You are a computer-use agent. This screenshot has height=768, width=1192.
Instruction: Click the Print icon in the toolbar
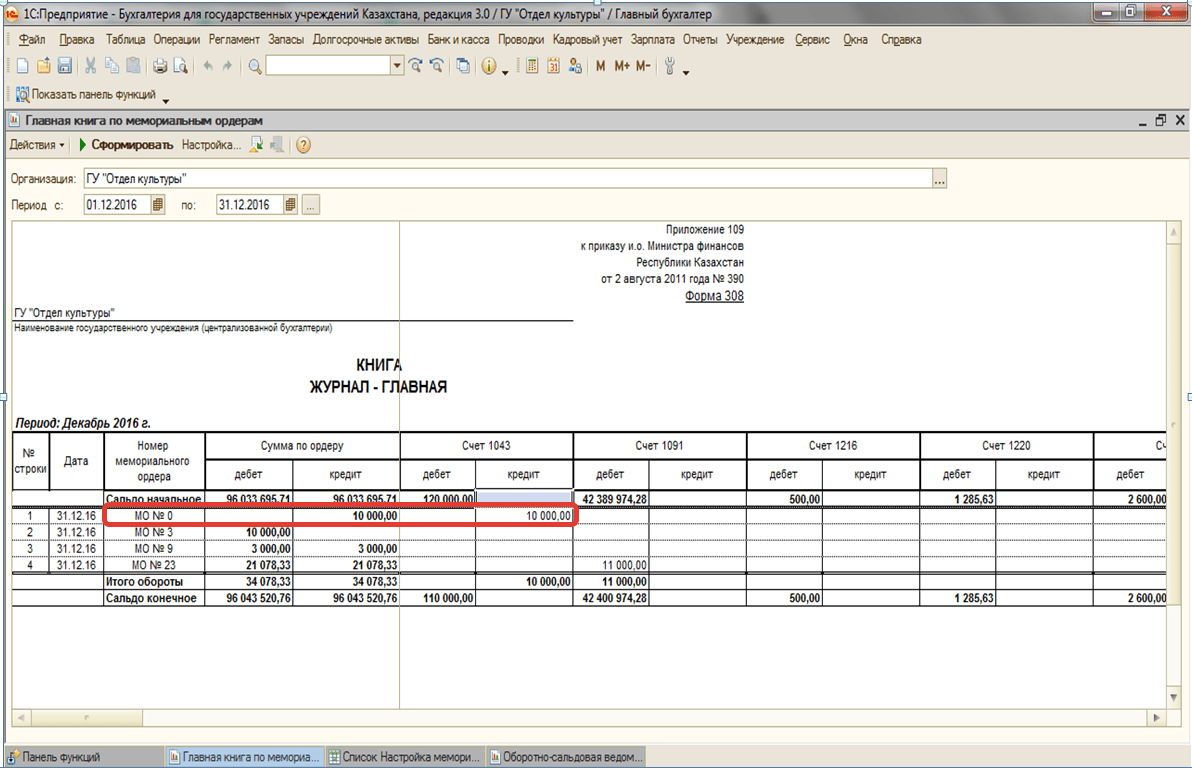point(160,67)
